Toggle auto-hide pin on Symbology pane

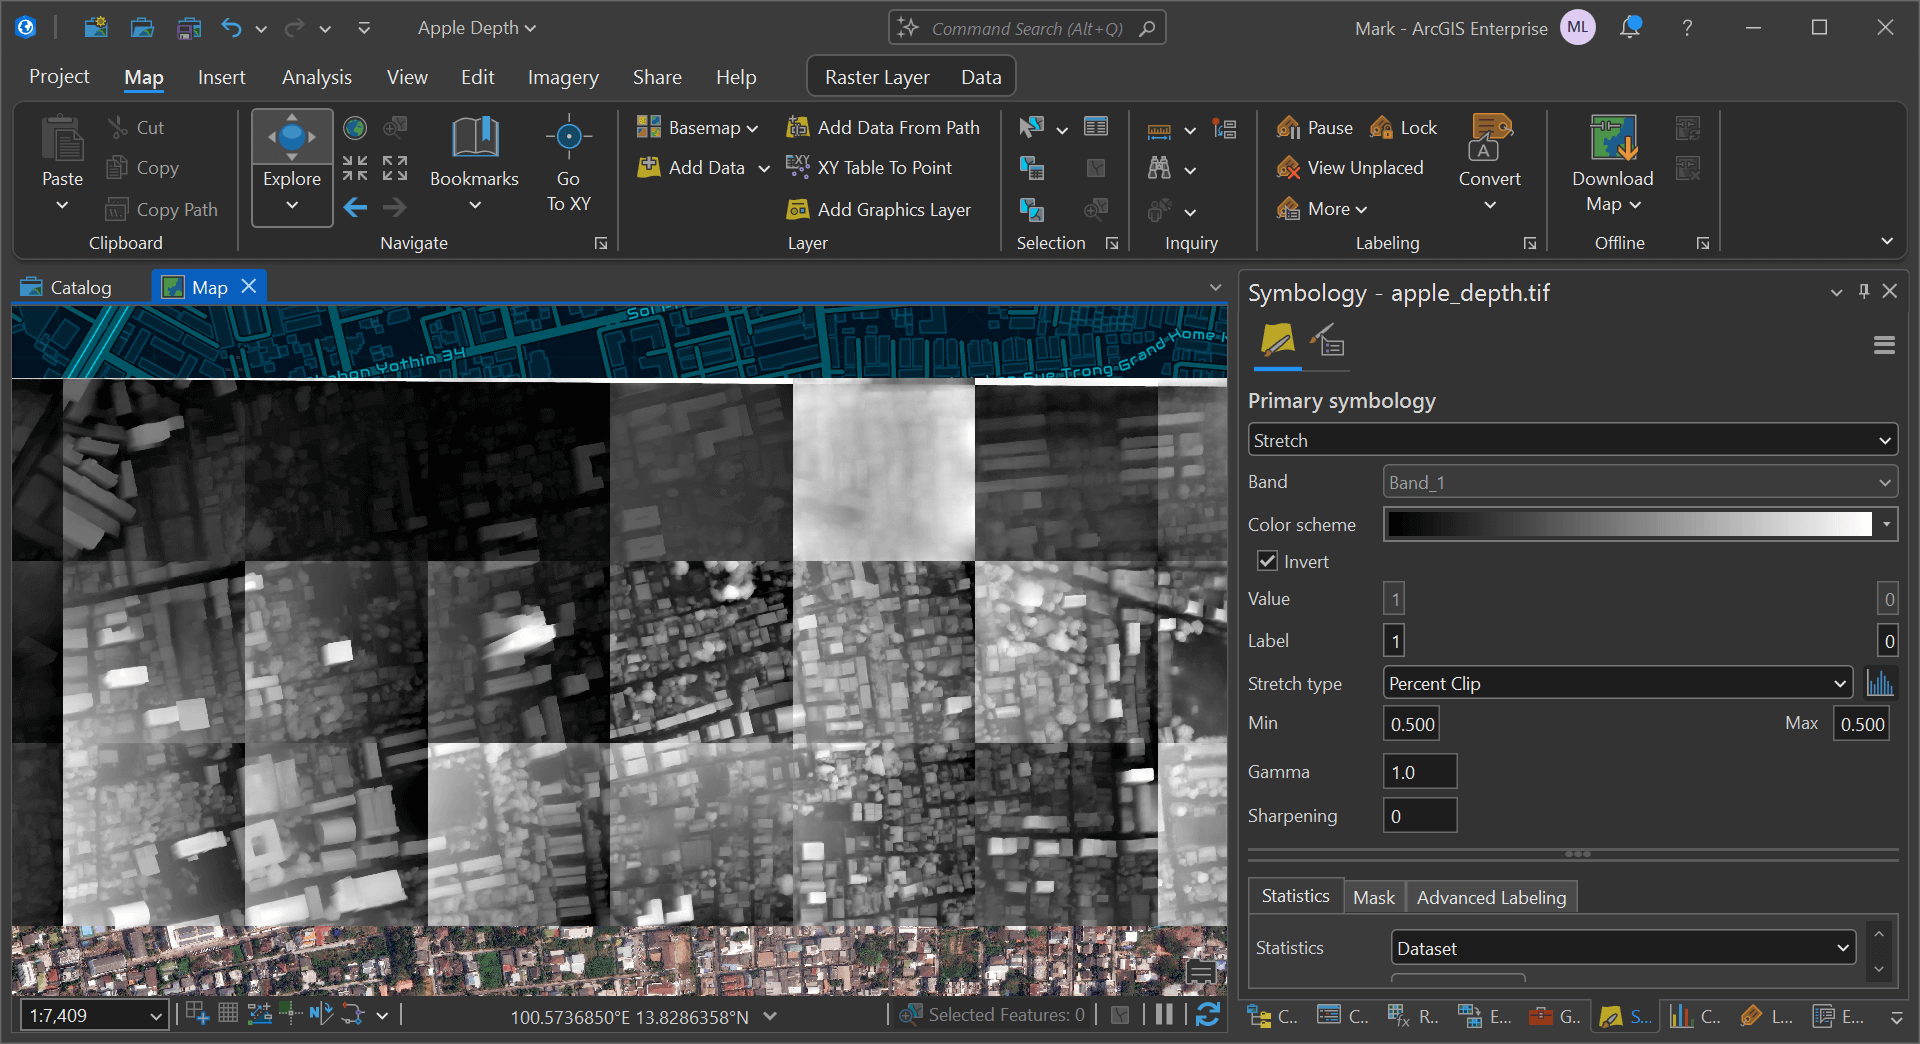tap(1863, 291)
